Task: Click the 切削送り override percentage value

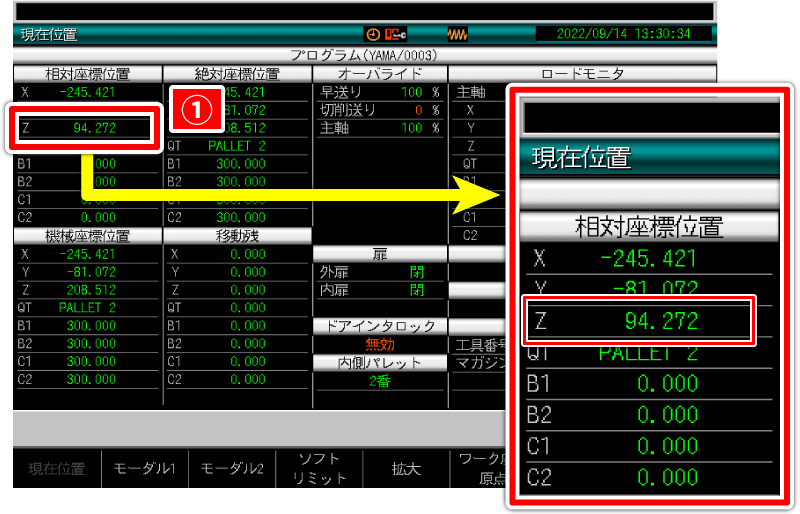Action: pyautogui.click(x=418, y=110)
